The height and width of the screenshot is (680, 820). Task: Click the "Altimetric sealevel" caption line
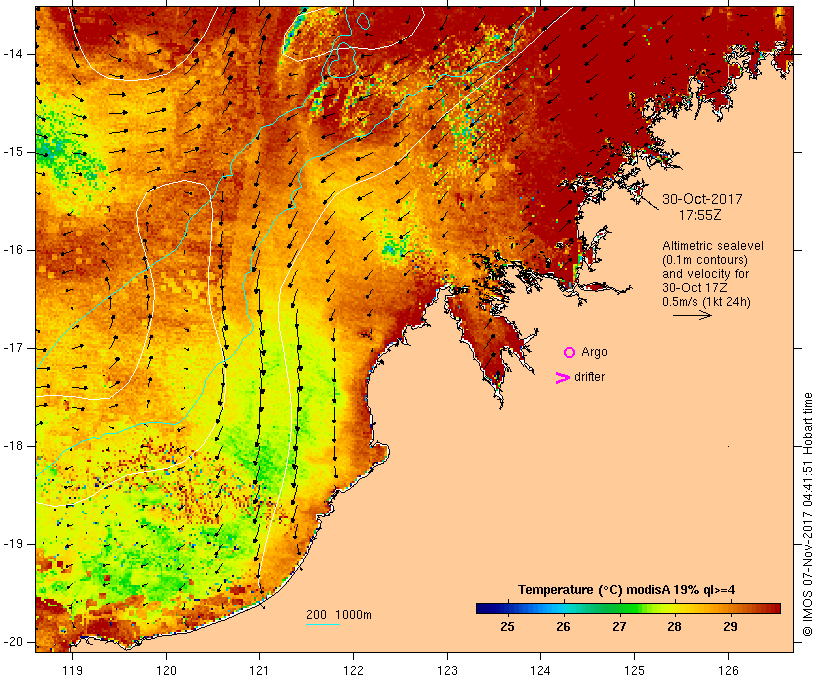713,246
